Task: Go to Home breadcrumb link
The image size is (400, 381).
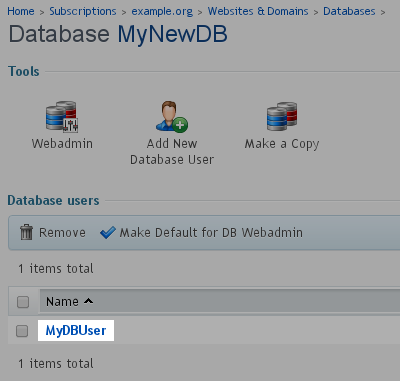Action: pos(21,11)
